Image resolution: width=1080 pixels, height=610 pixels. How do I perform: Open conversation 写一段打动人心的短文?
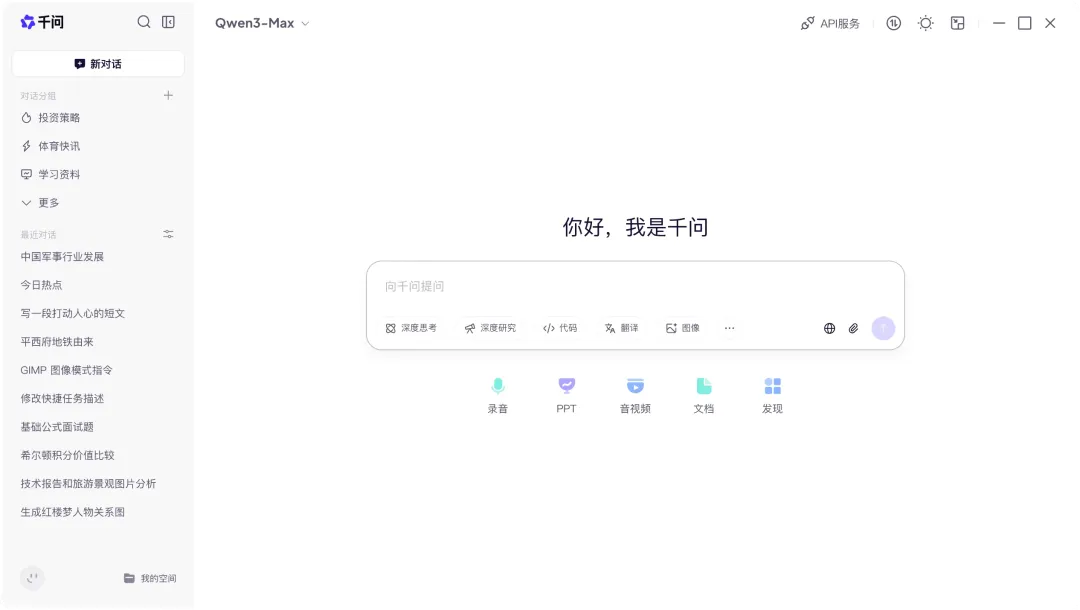coord(72,313)
